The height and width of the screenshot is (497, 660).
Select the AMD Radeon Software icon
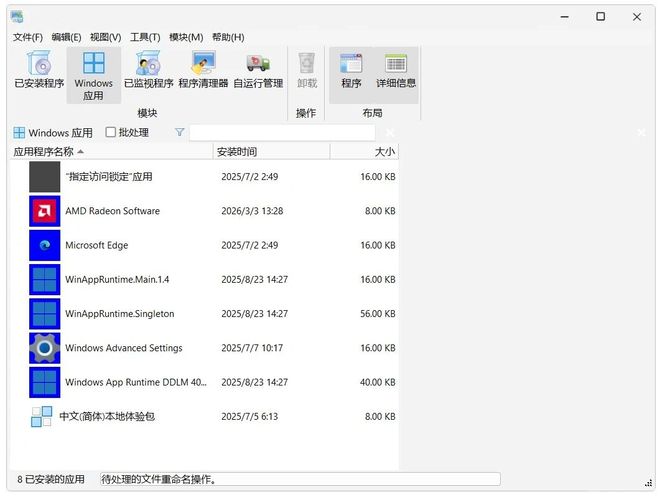tap(45, 211)
